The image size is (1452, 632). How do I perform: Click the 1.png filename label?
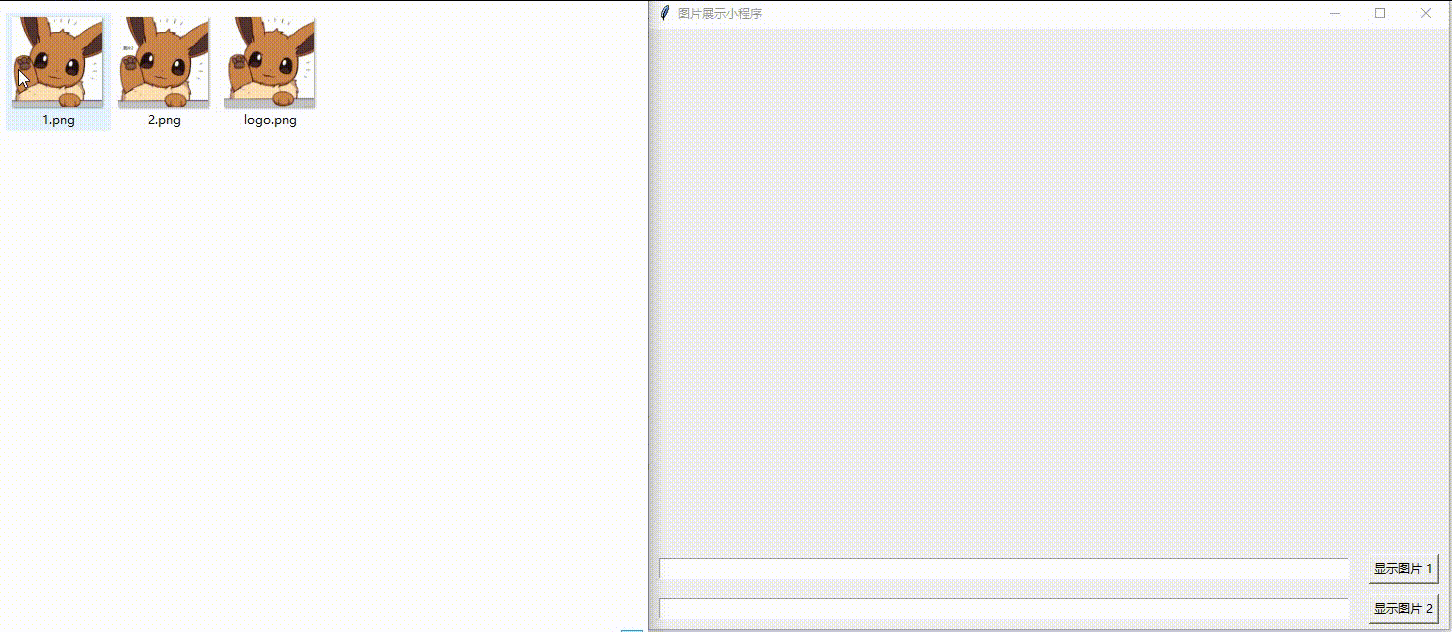coord(58,120)
